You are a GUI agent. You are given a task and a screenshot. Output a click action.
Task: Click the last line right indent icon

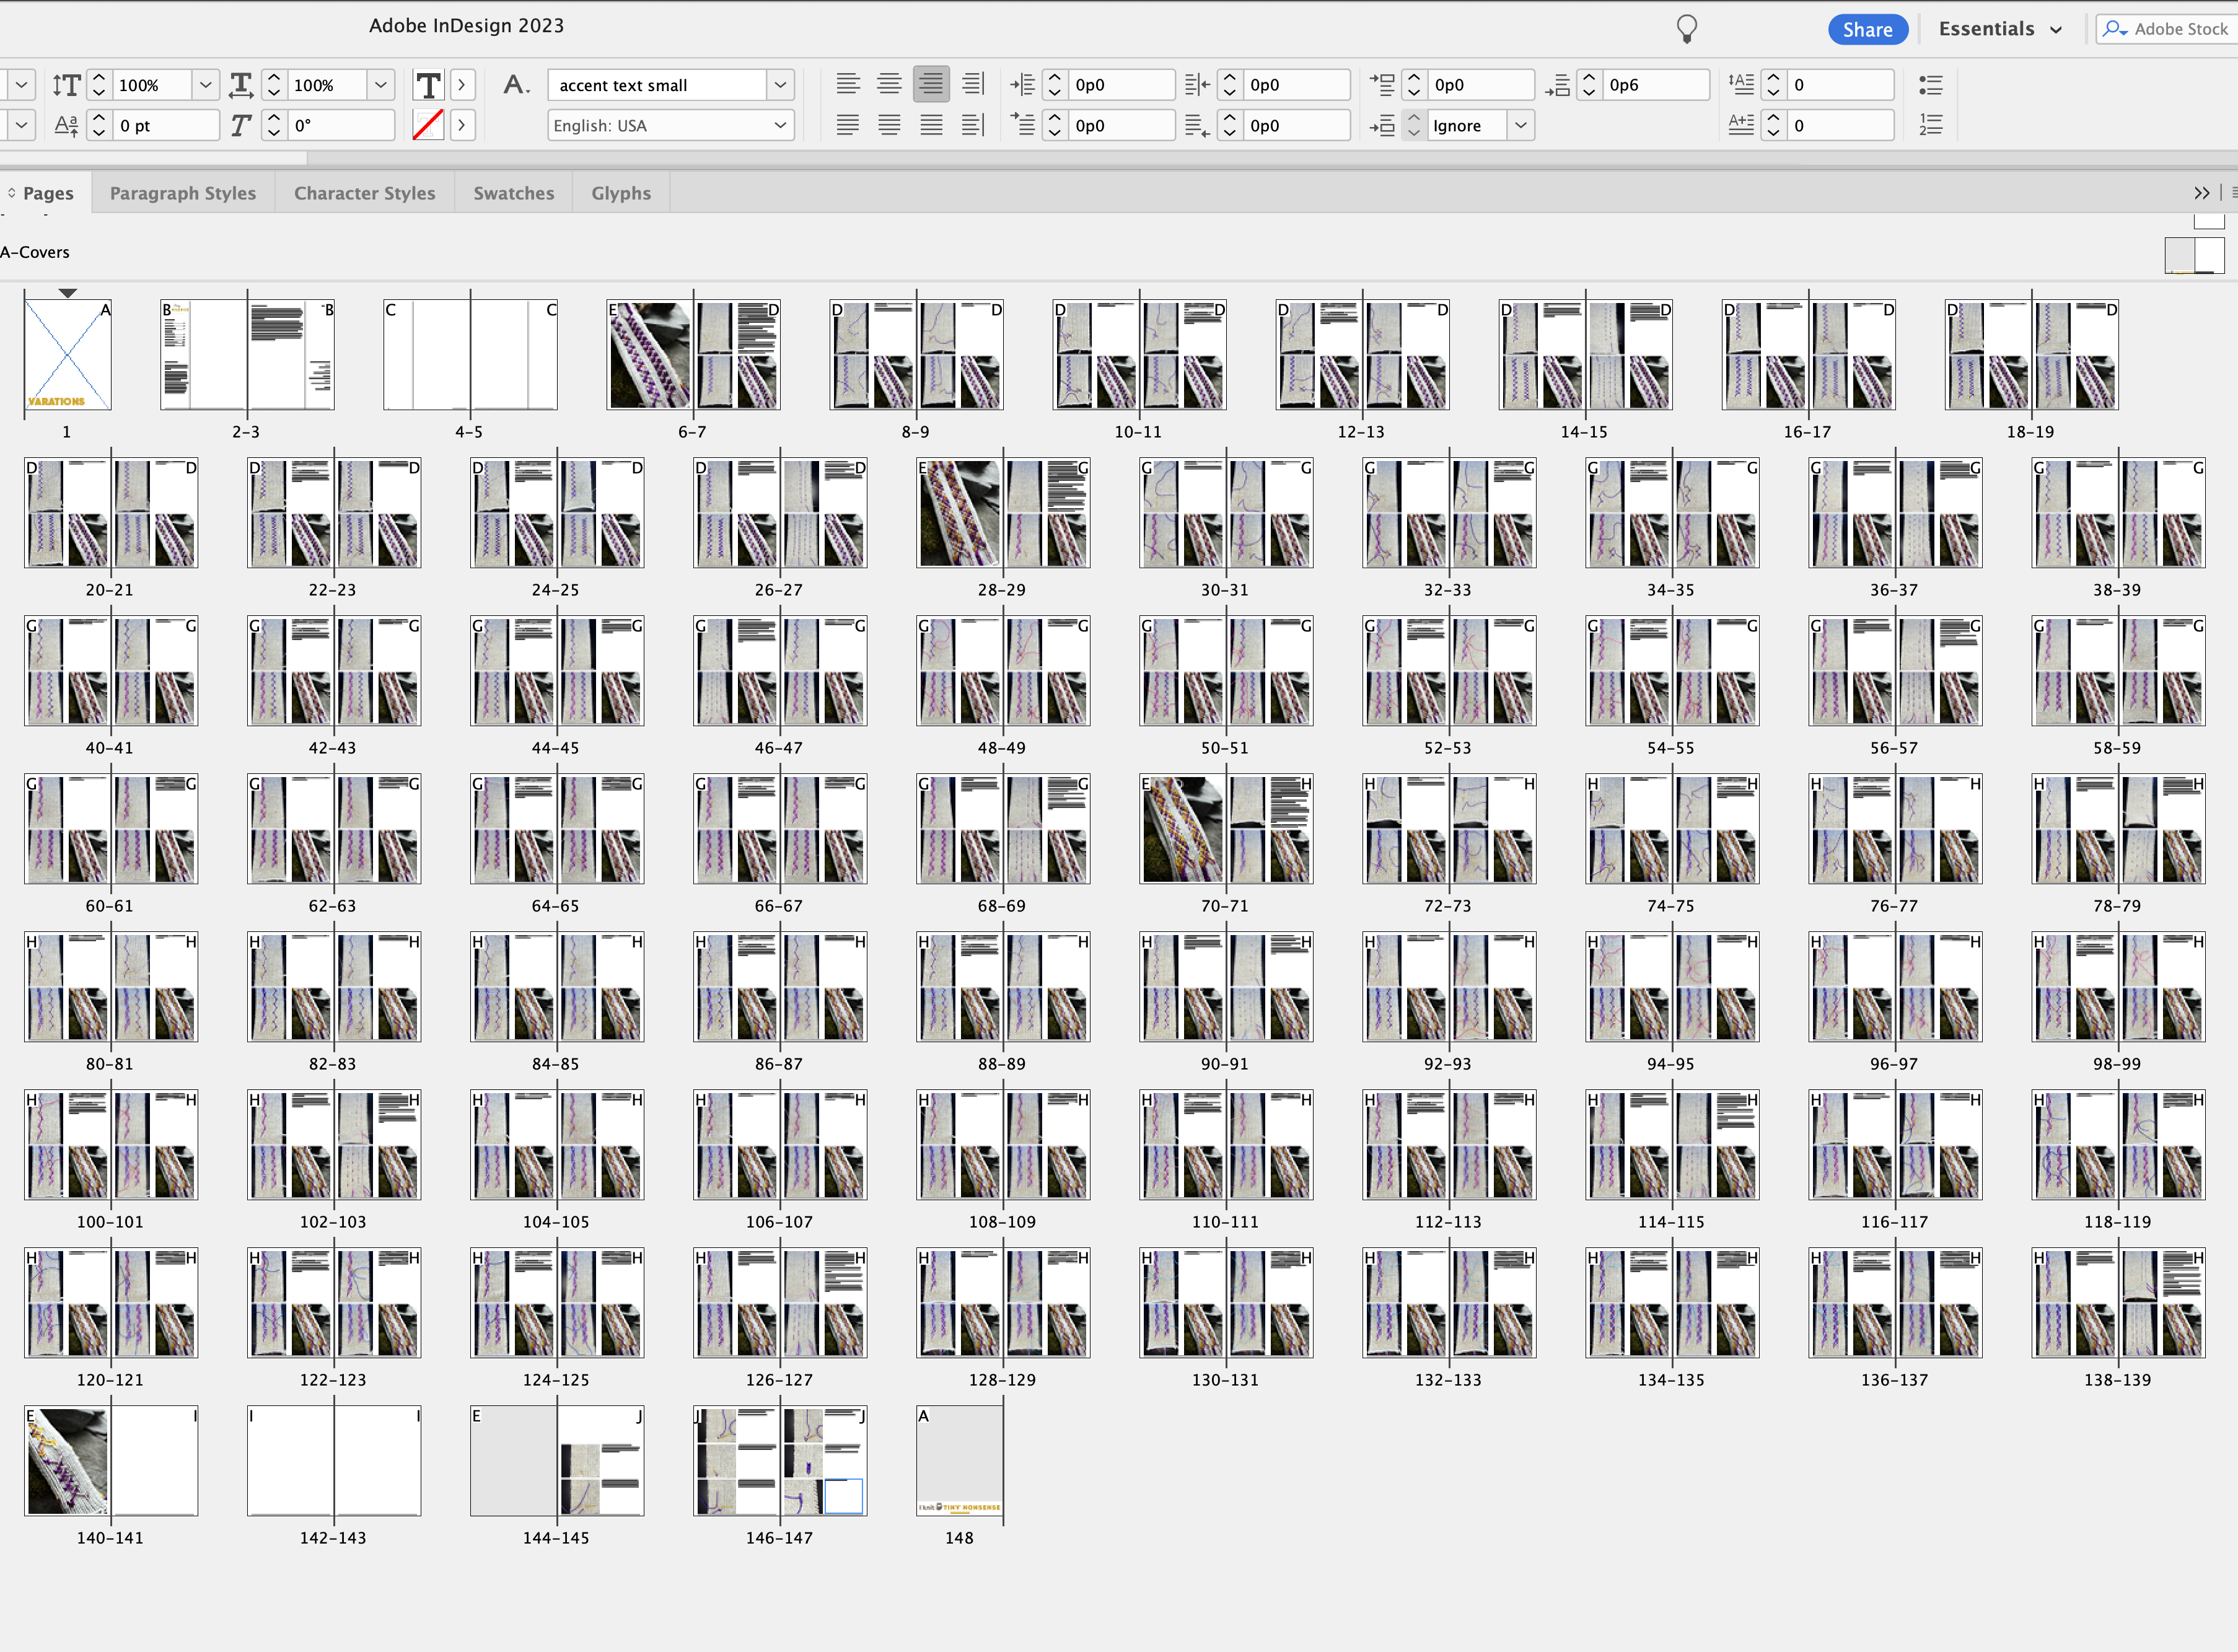coord(1197,125)
